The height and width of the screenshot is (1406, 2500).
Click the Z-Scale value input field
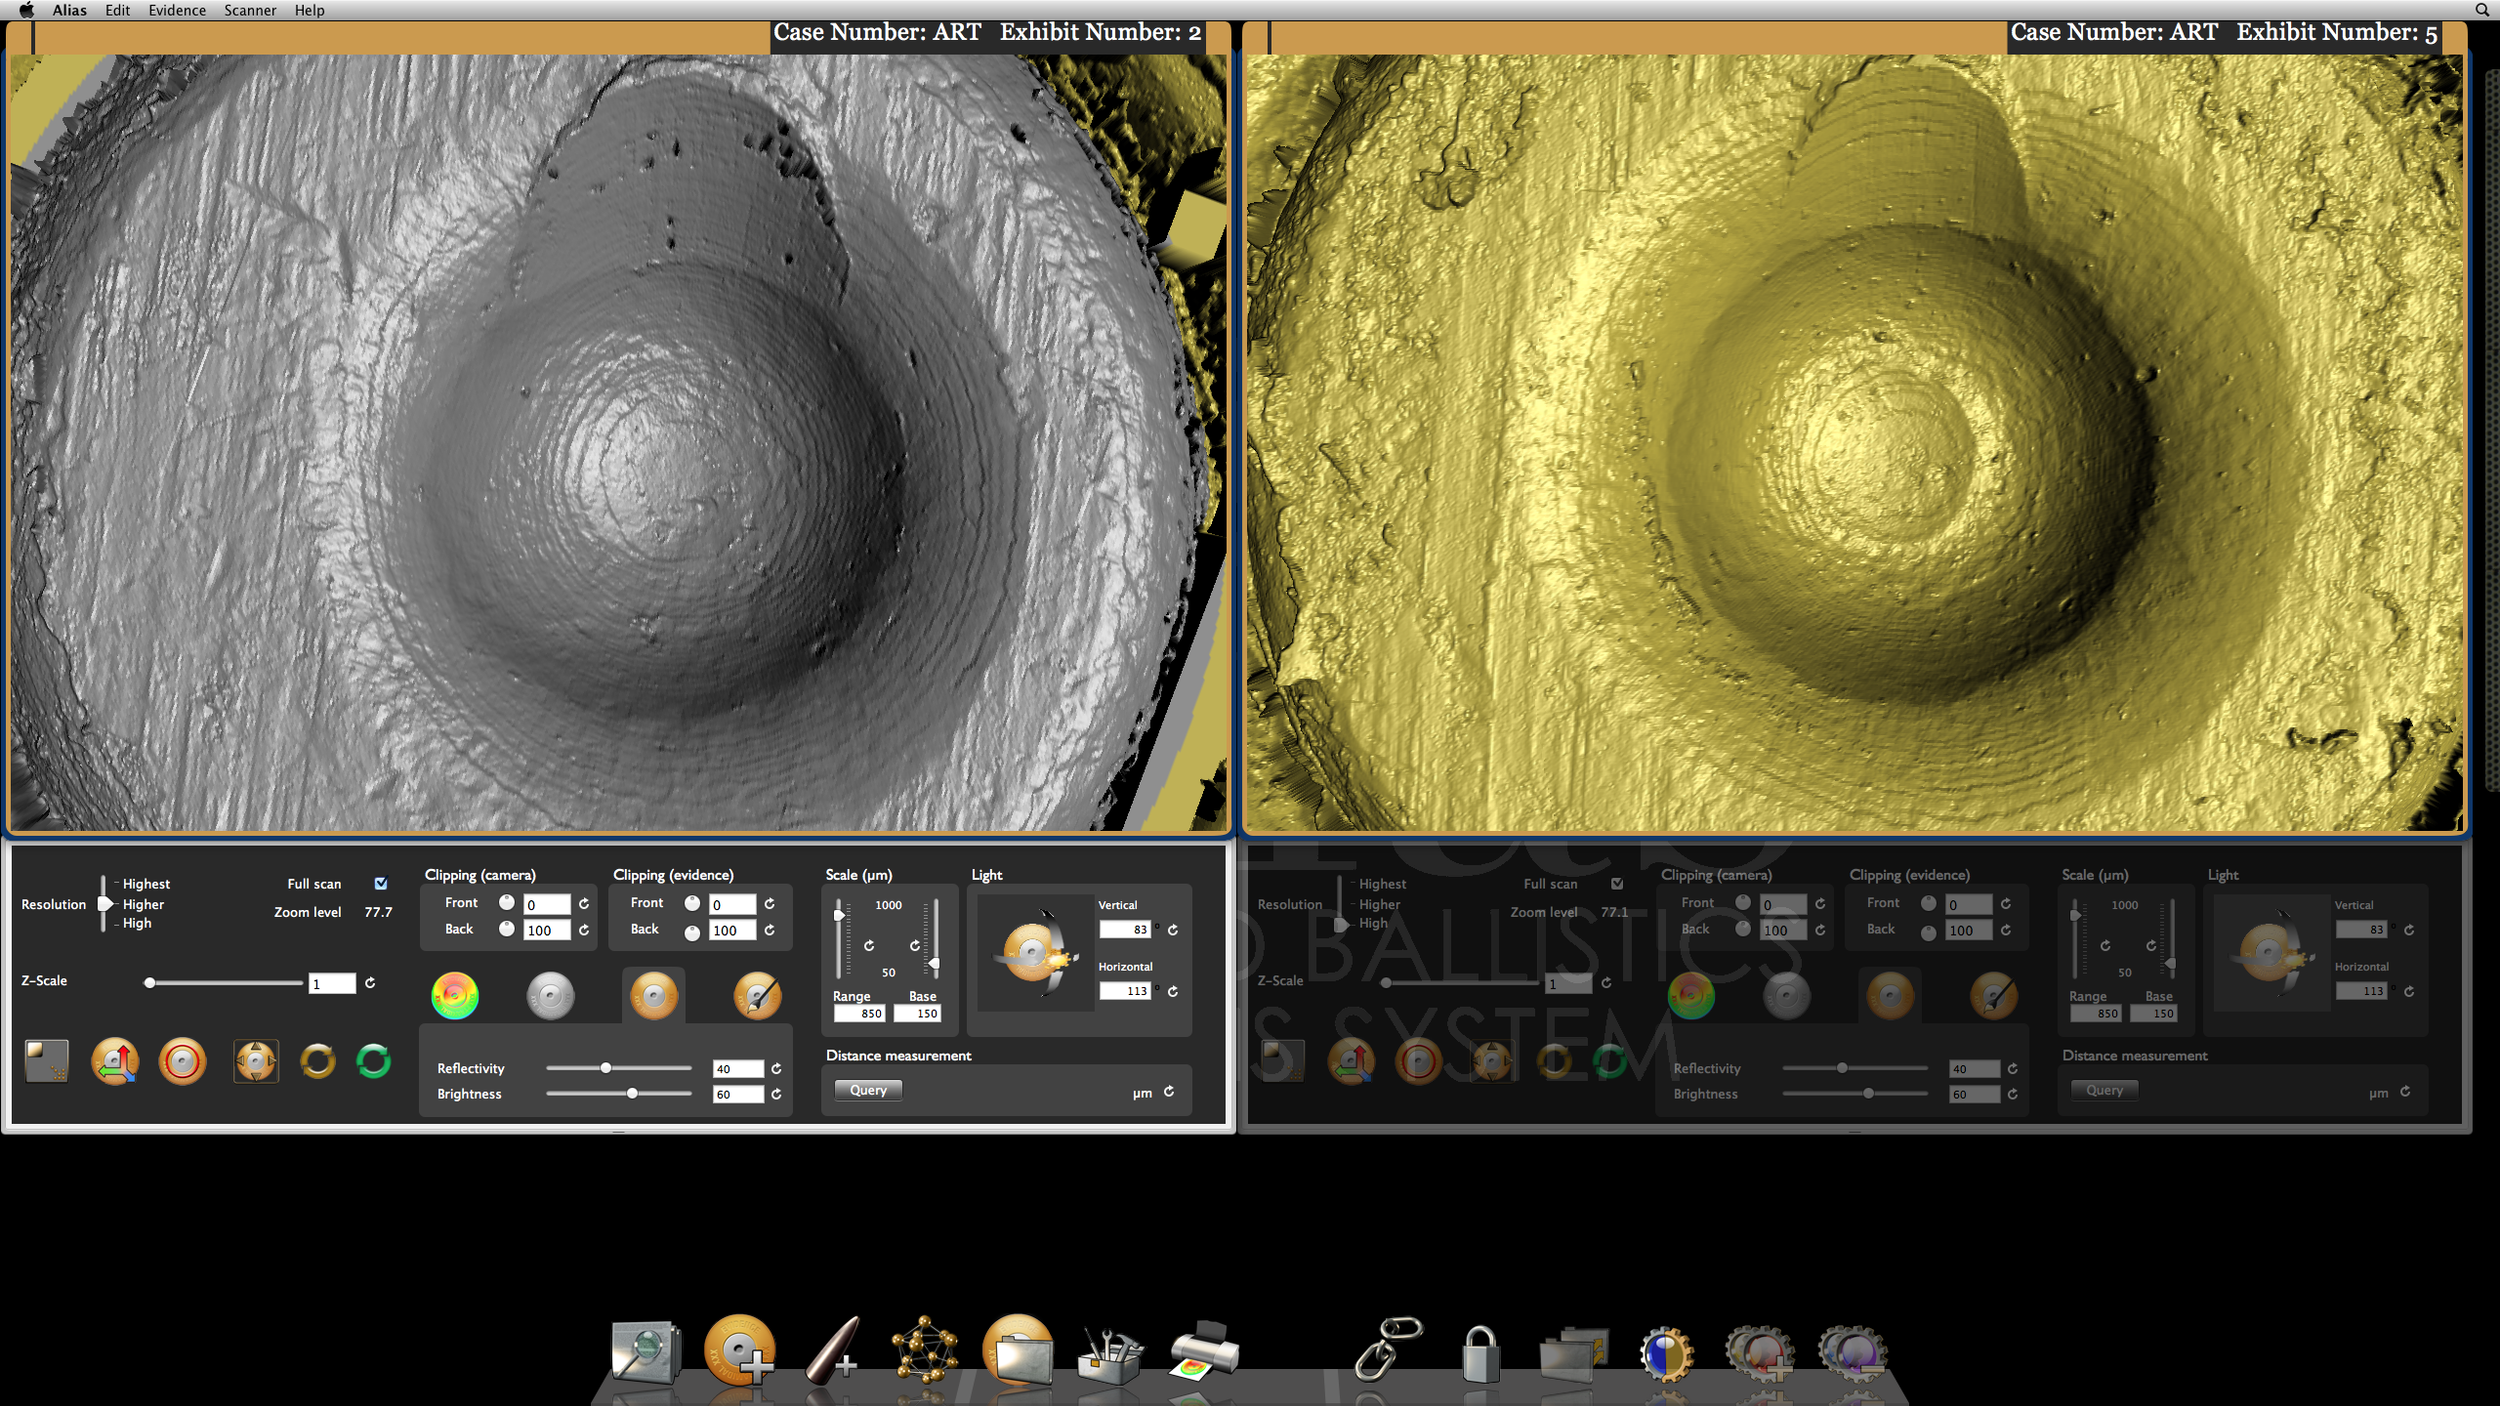pyautogui.click(x=331, y=984)
